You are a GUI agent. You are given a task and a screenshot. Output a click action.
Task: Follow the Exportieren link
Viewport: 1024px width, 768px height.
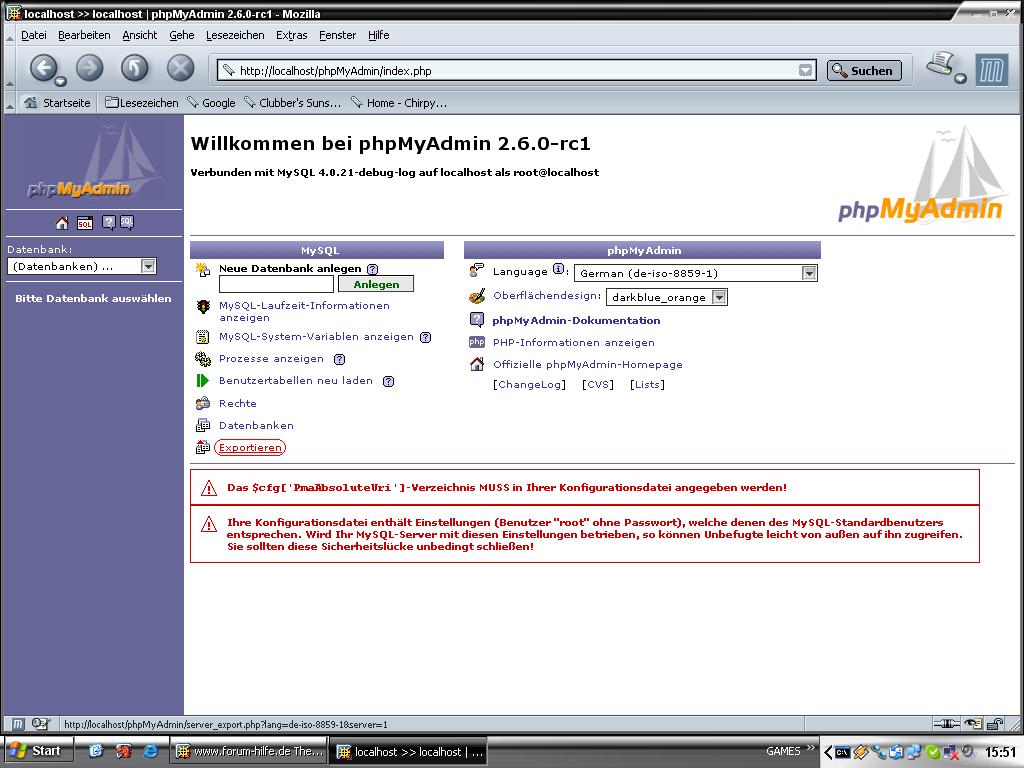(x=250, y=448)
